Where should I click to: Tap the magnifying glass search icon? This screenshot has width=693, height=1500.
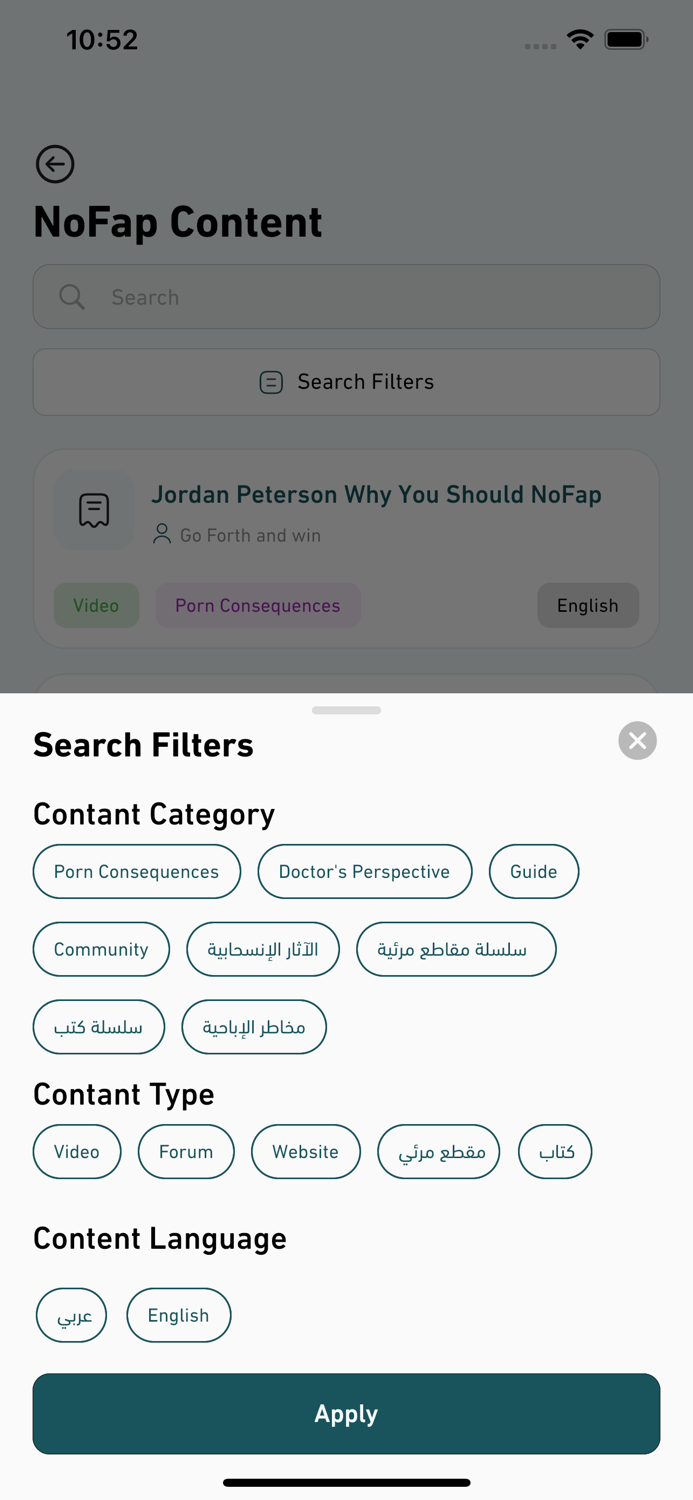[70, 296]
